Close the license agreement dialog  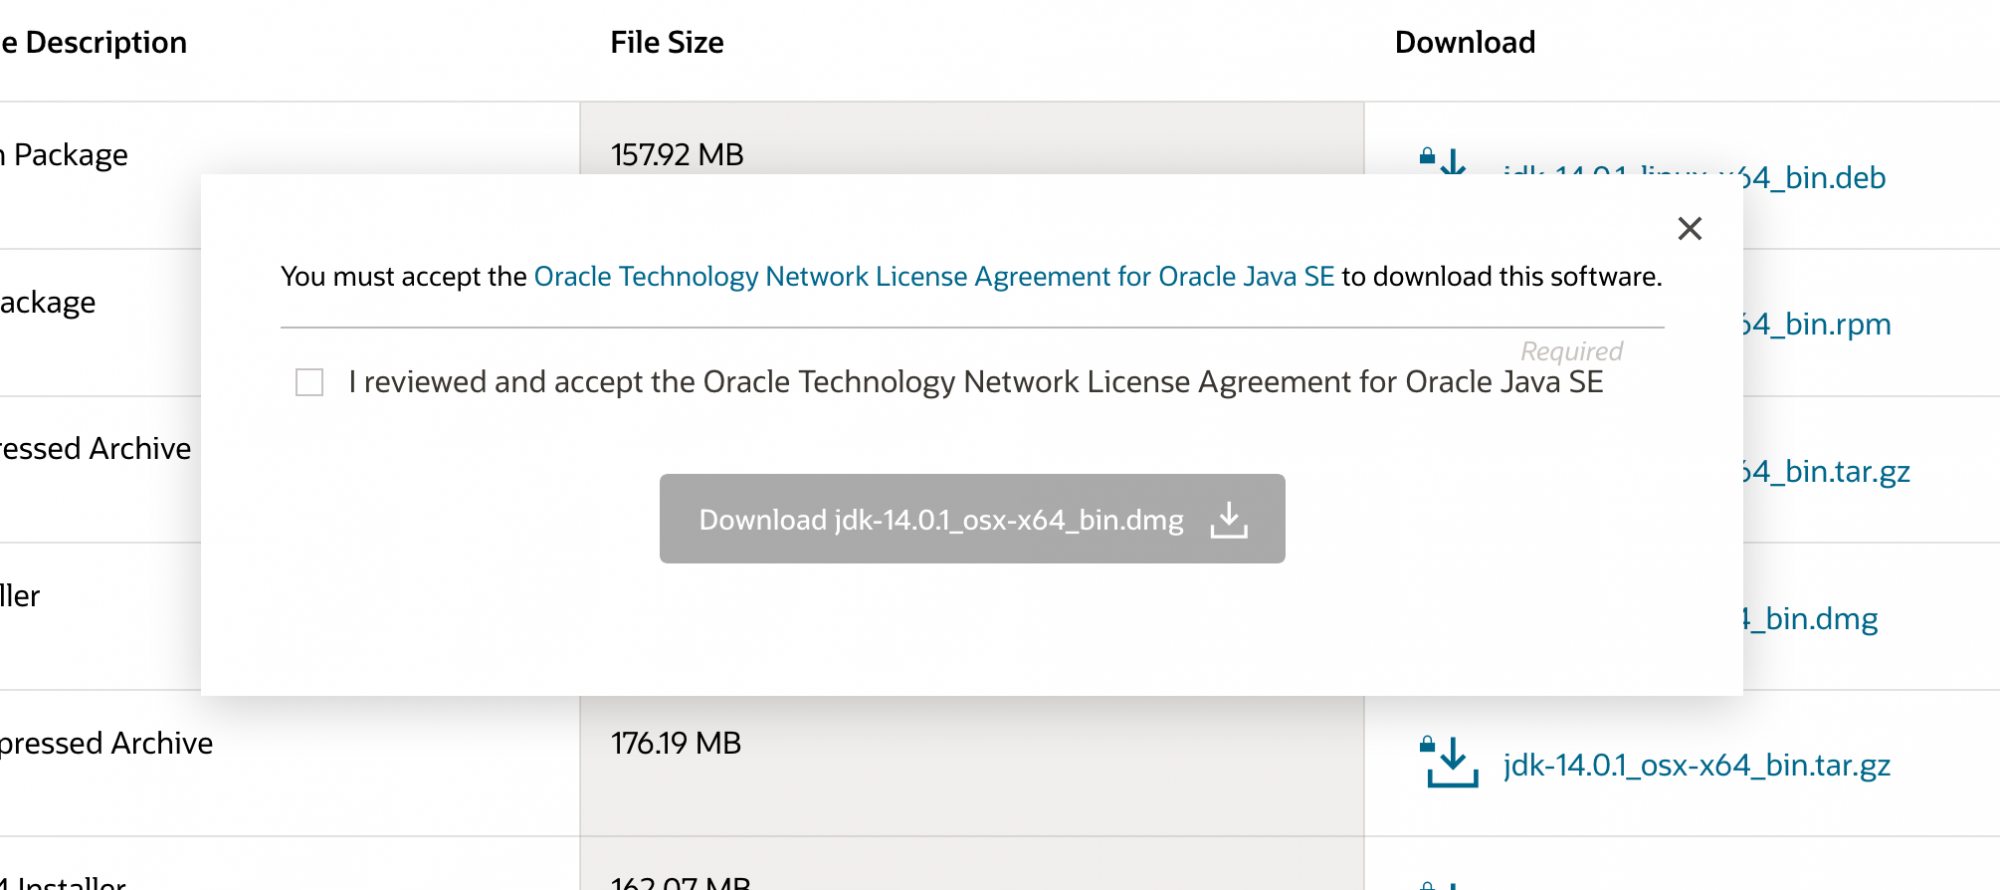(1690, 229)
